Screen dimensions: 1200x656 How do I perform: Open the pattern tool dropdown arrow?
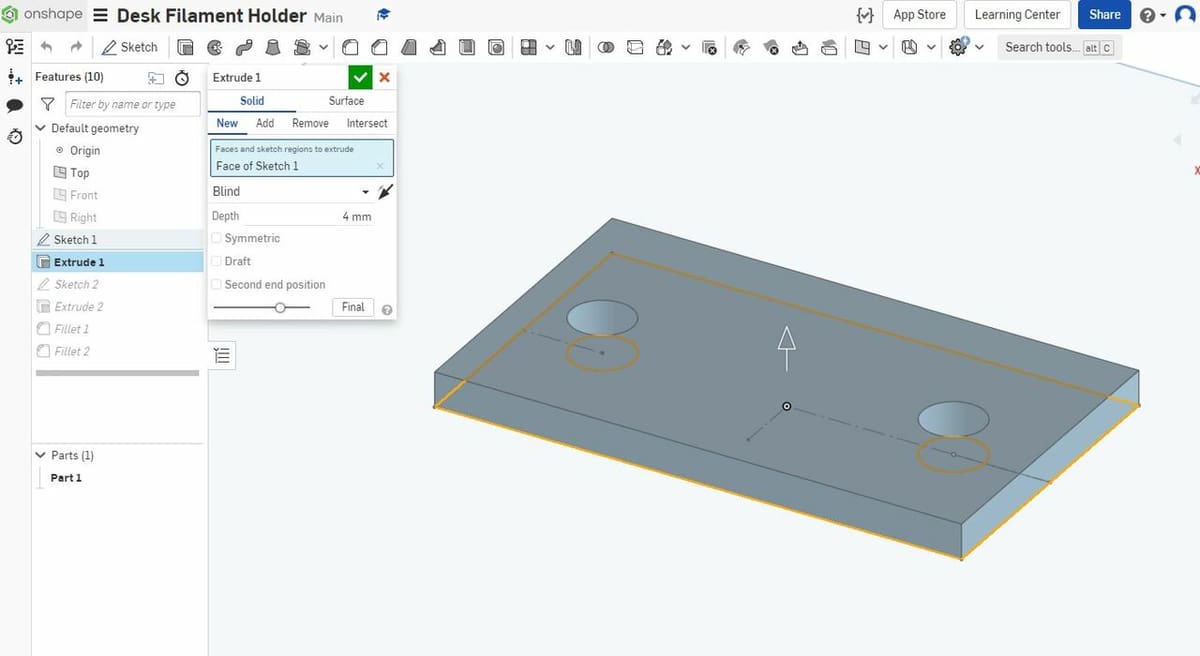550,47
